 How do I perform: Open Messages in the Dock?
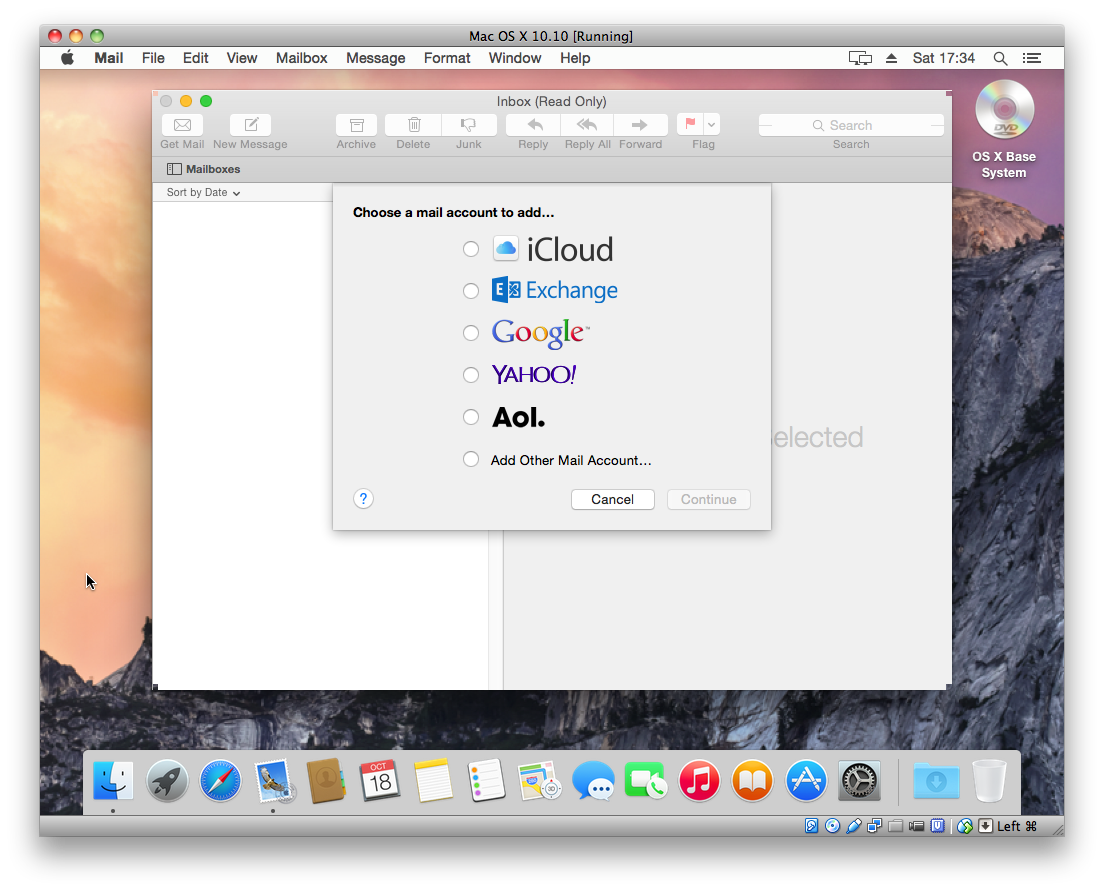pyautogui.click(x=593, y=780)
